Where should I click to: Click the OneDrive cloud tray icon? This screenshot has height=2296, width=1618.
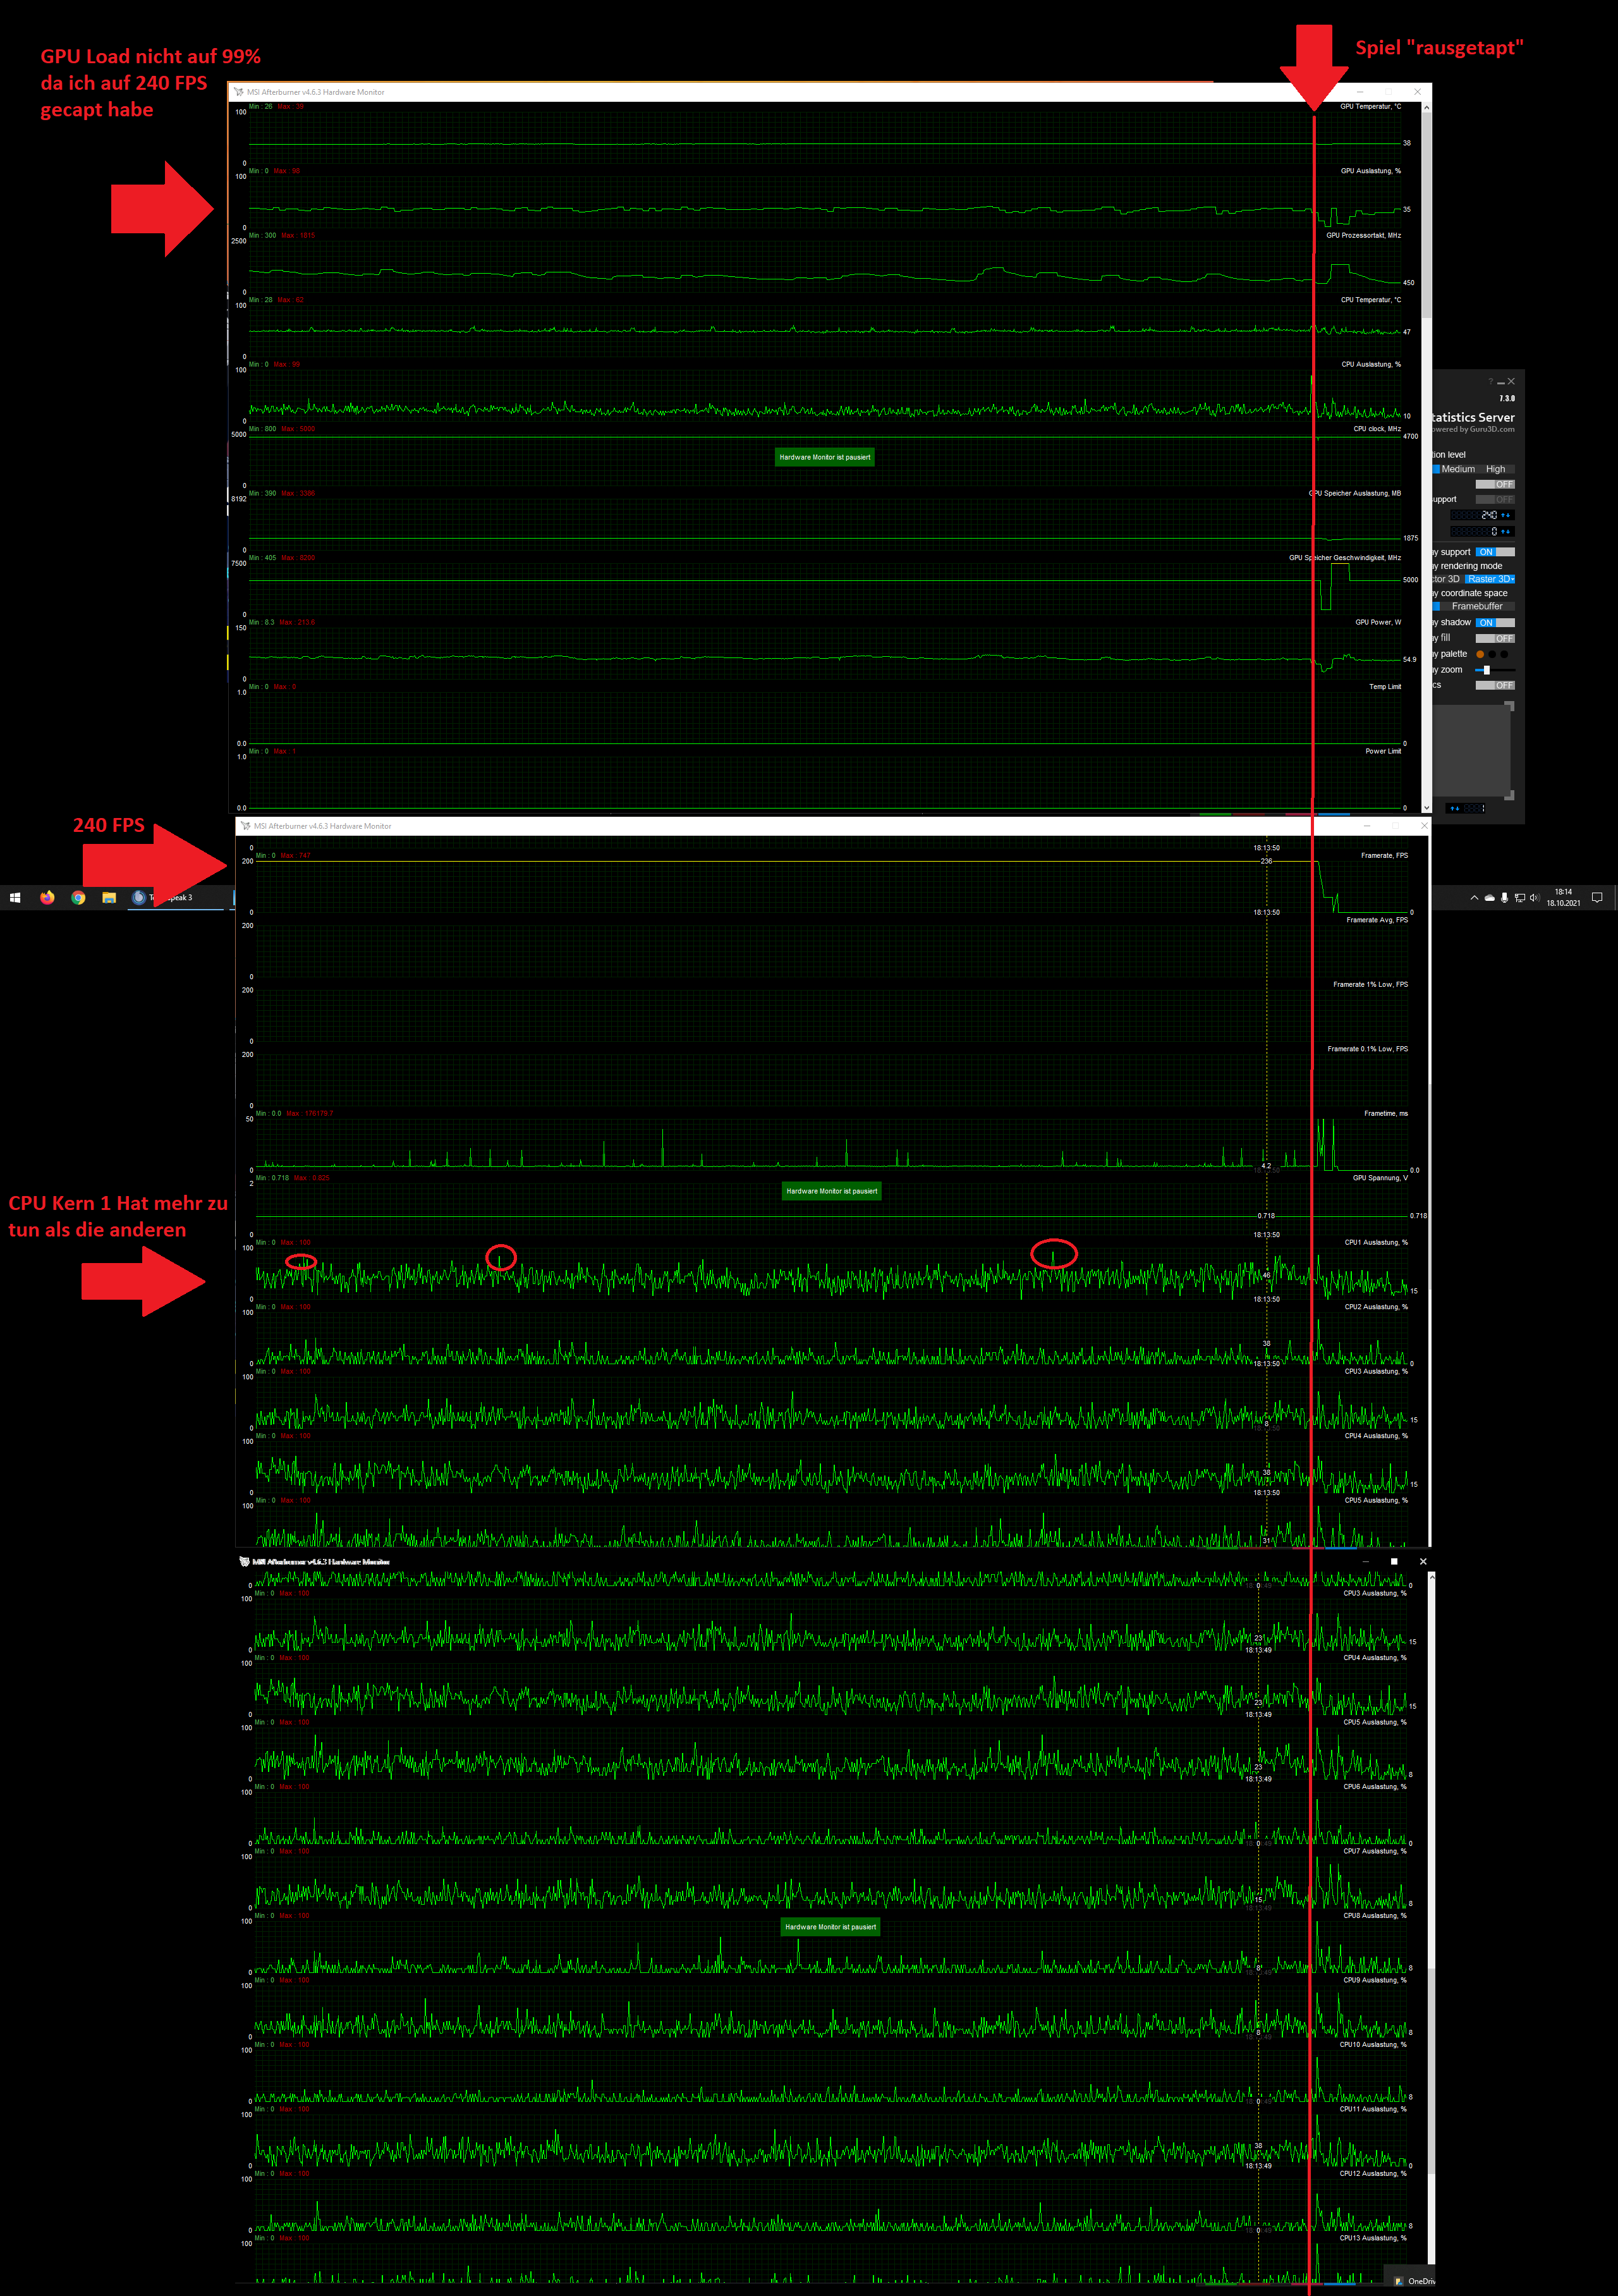(1489, 897)
